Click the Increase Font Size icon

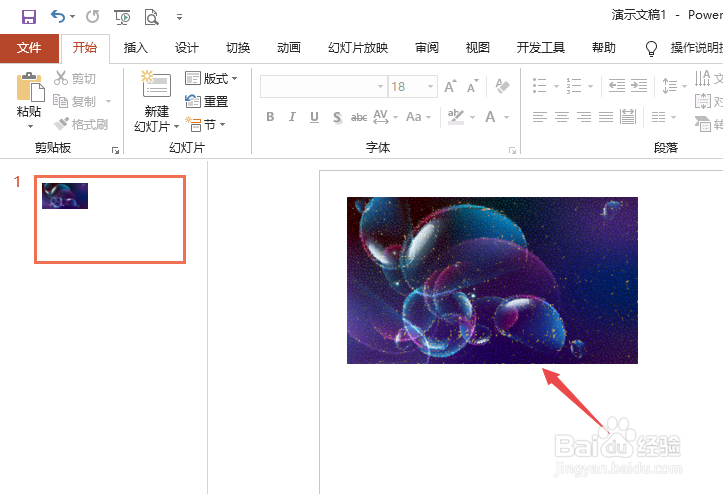coord(450,86)
